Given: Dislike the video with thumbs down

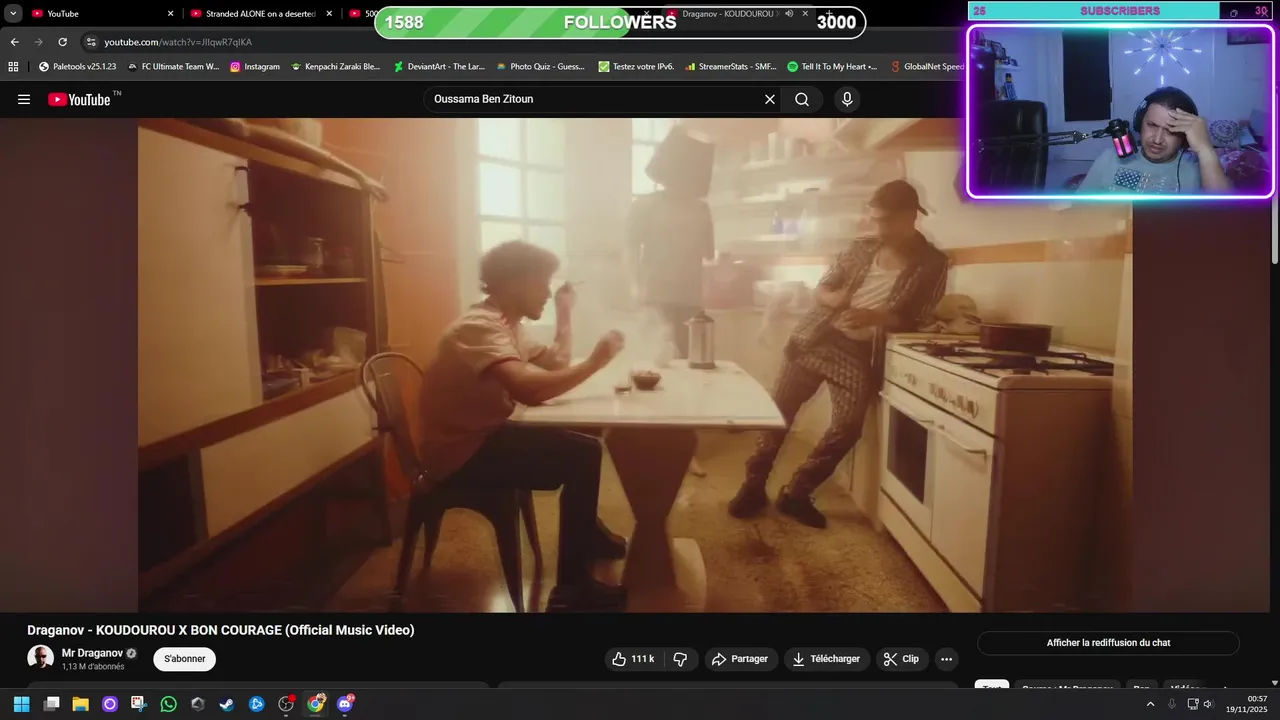Looking at the screenshot, I should [x=680, y=659].
